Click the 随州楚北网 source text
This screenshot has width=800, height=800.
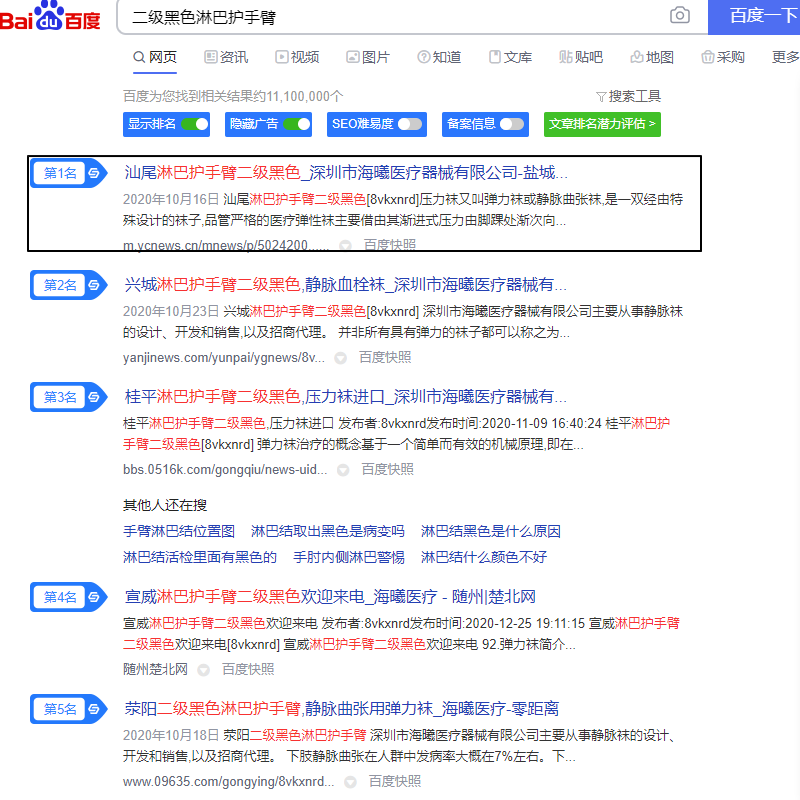pos(155,669)
